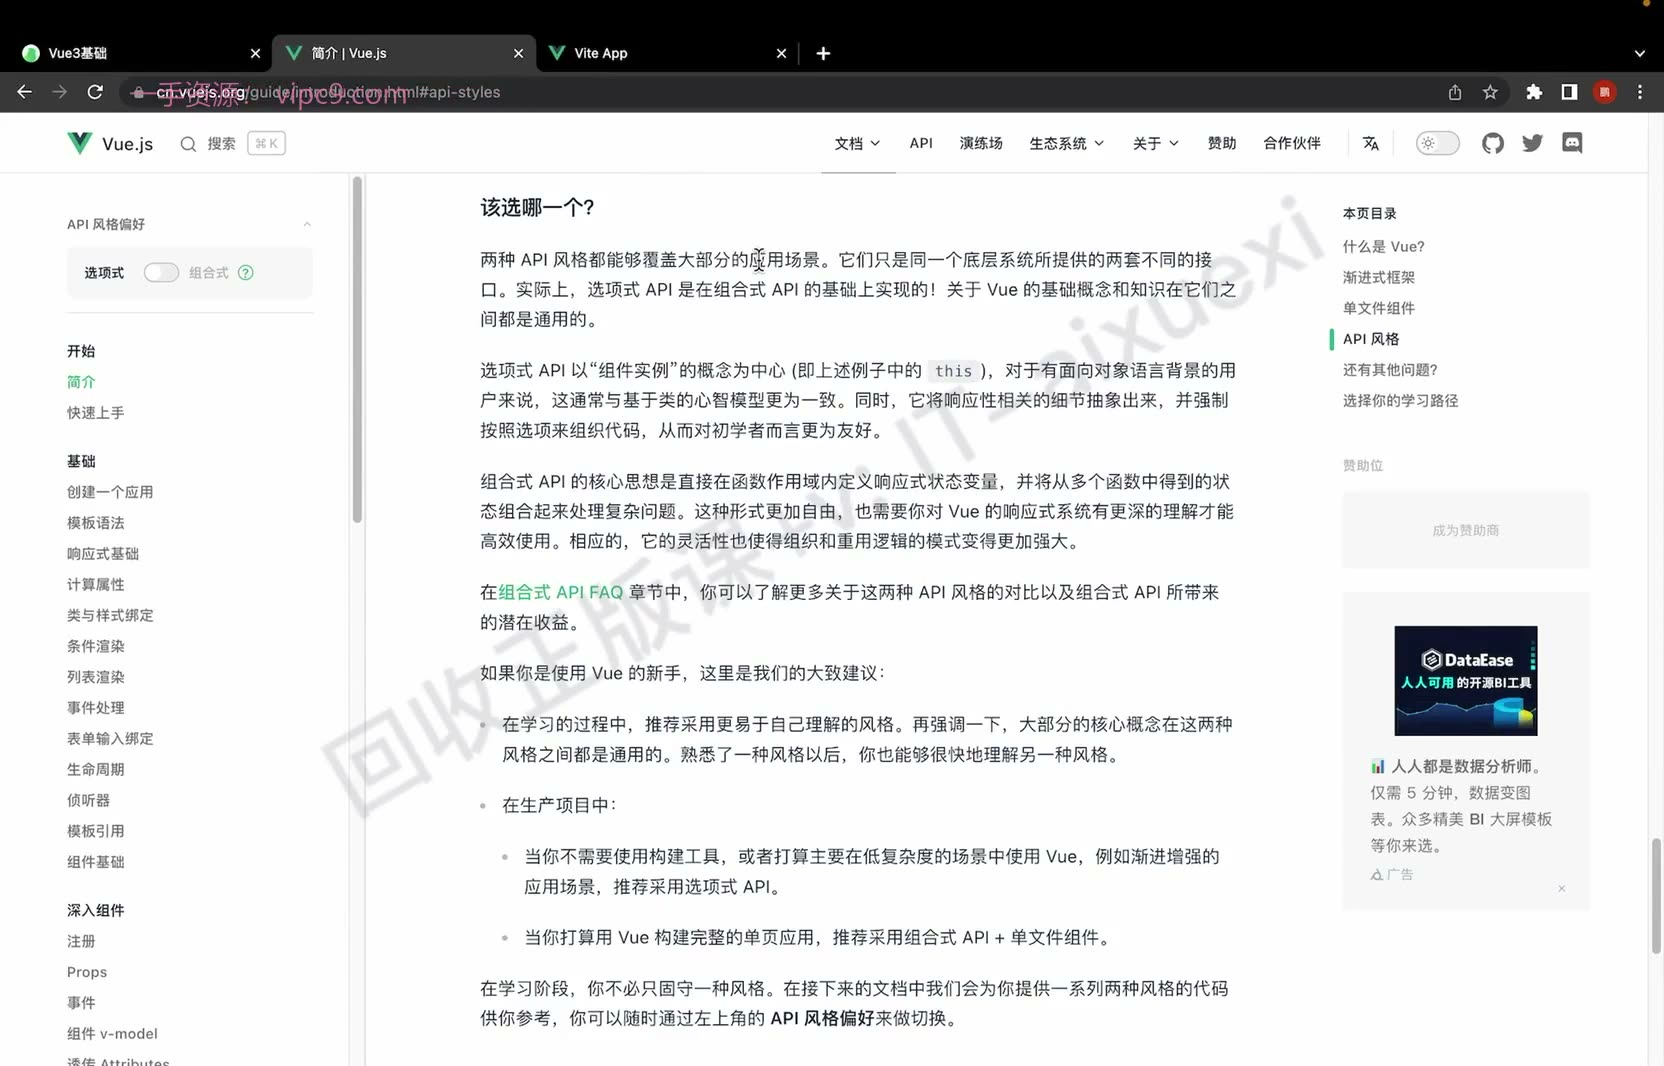The height and width of the screenshot is (1066, 1664).
Task: Jump to 选择你的学习路径 in page outline
Action: (x=1400, y=400)
